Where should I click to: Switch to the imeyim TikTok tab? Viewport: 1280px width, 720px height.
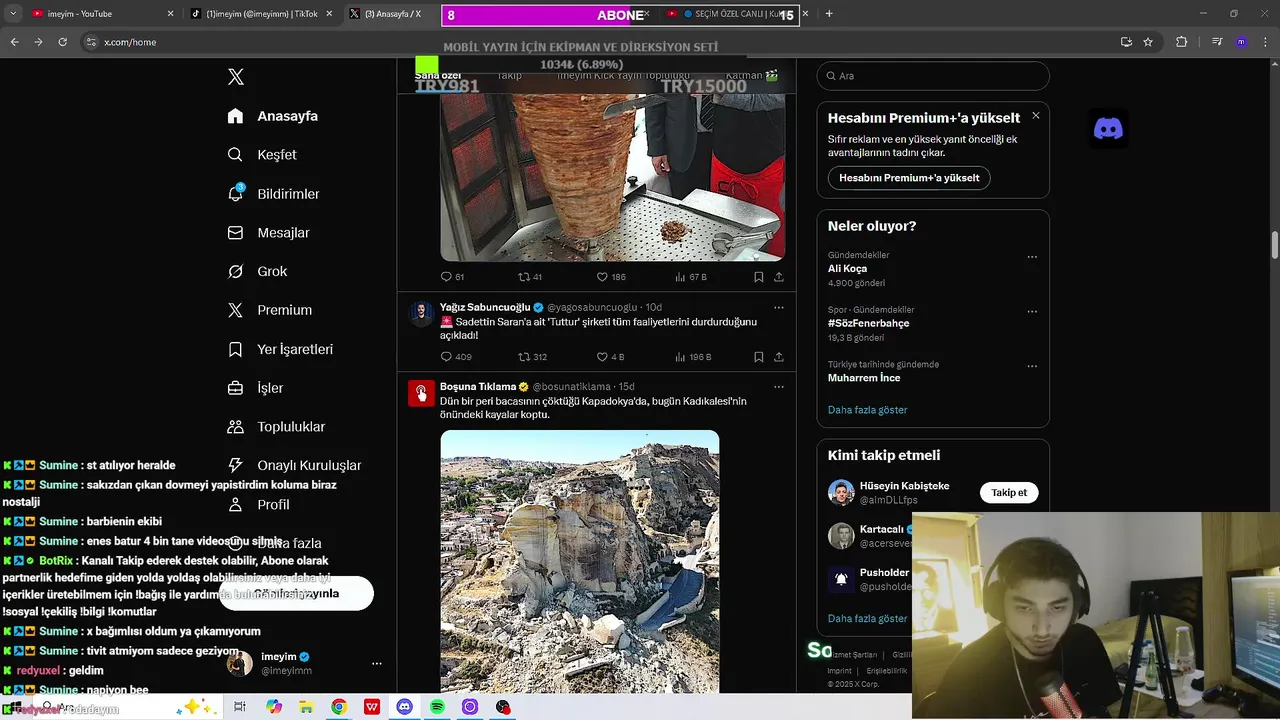tap(262, 14)
